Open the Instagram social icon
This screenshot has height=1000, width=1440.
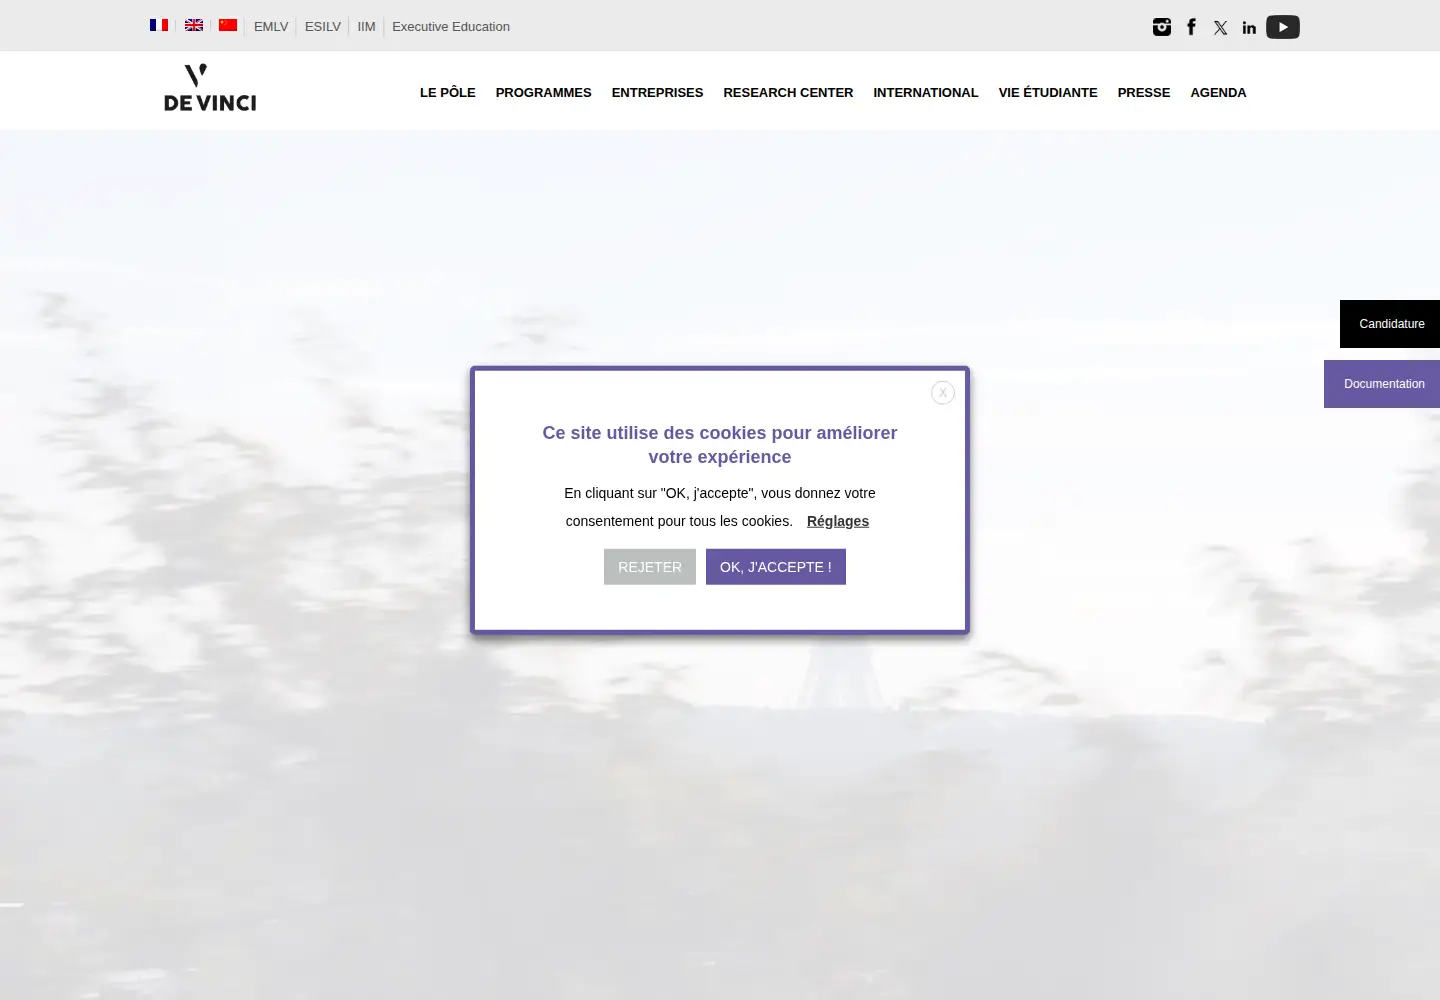tap(1162, 27)
